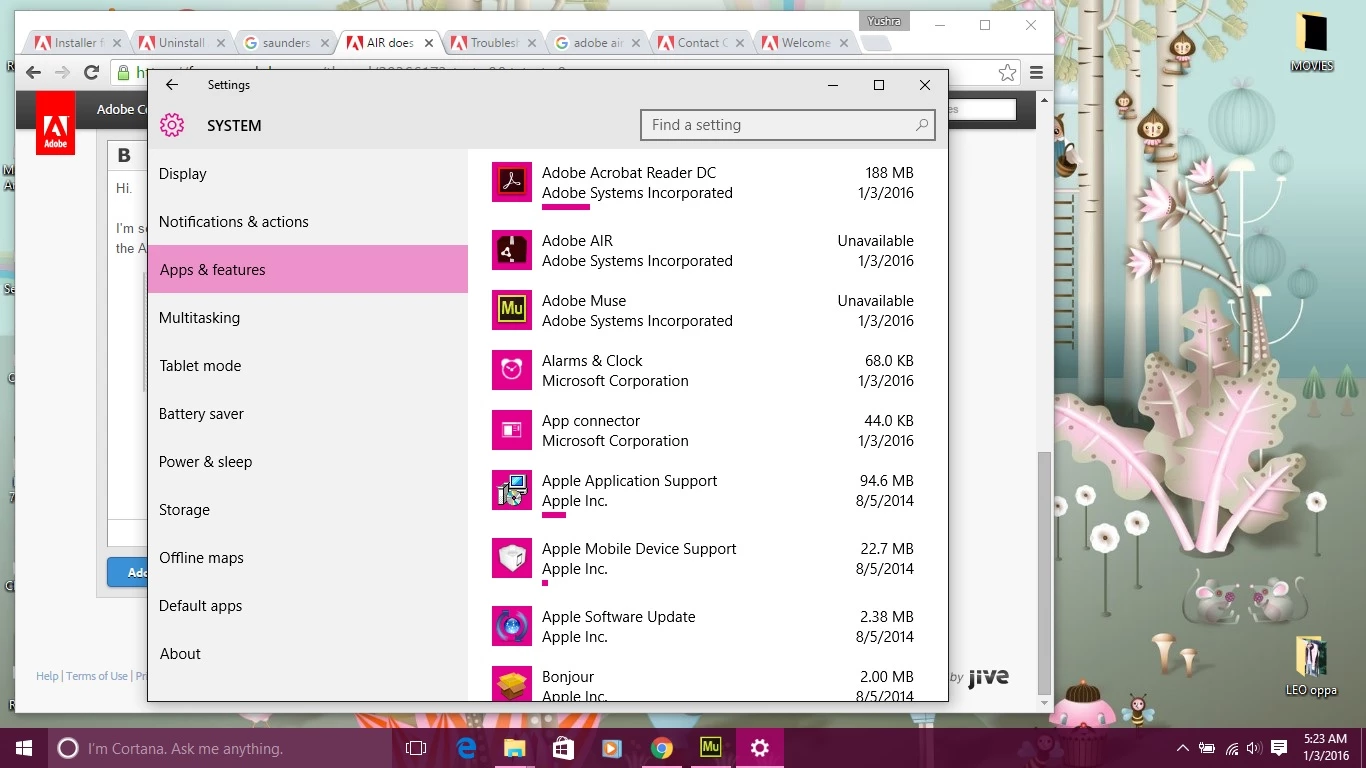Click the Settings gear on the taskbar
The height and width of the screenshot is (768, 1366).
point(760,748)
